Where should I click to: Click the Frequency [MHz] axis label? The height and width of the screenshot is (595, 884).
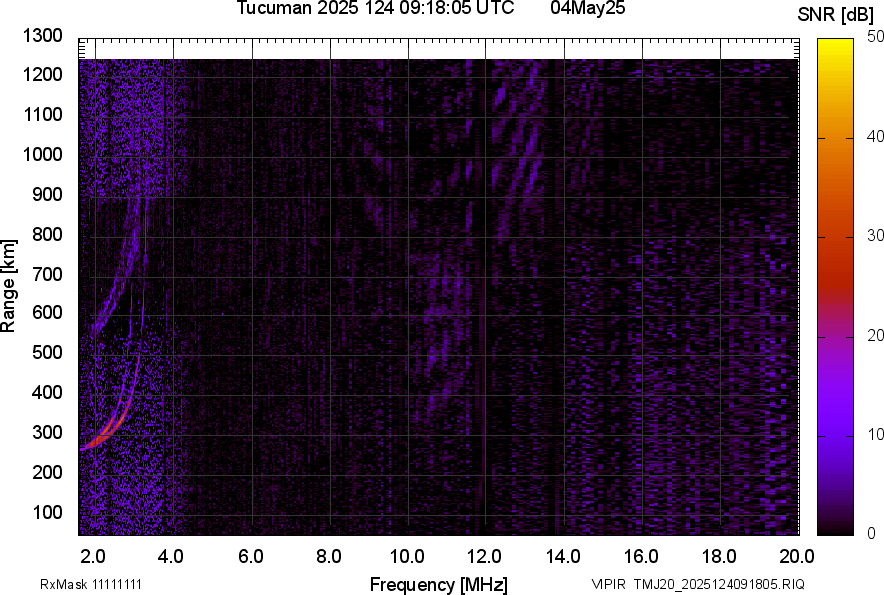tap(439, 584)
